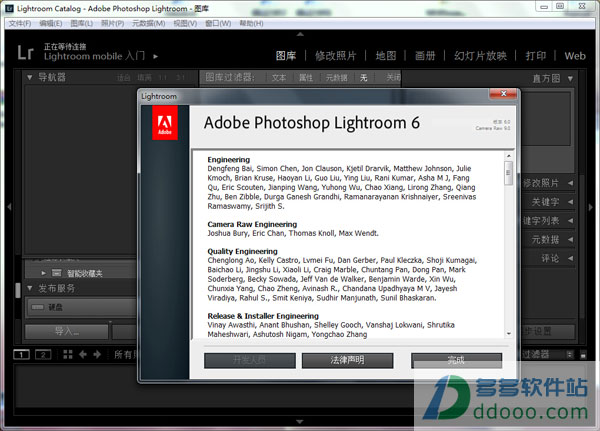
Task: Minimize the Lightroom window
Action: tap(544, 7)
